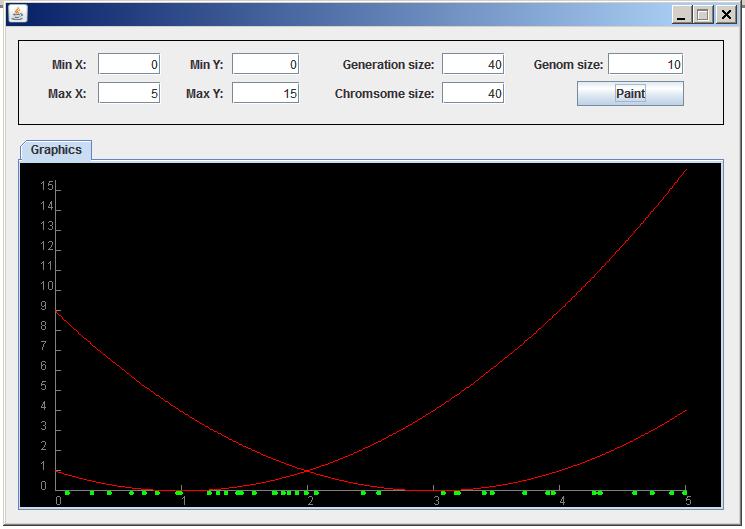Minimize the application window

click(682, 14)
